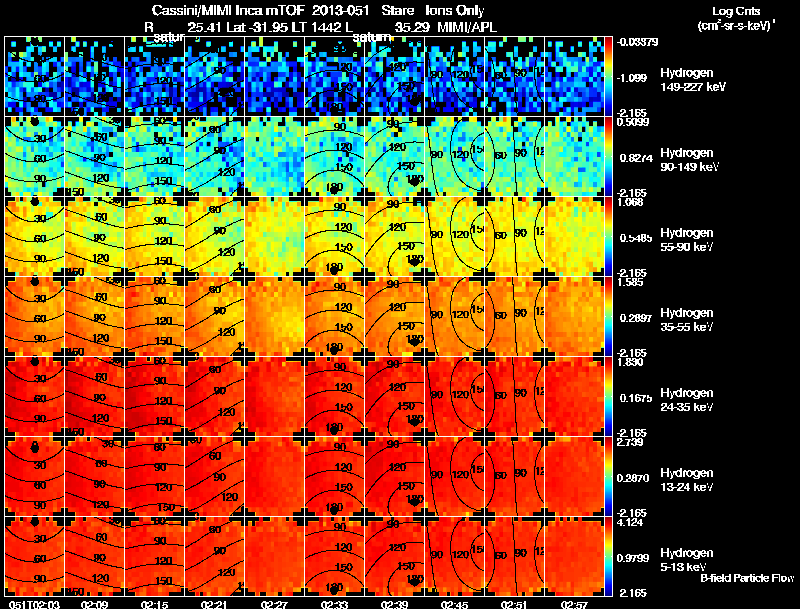Click the 'Ions Only' title text
Viewport: 800px width, 609px height.
pyautogui.click(x=455, y=10)
